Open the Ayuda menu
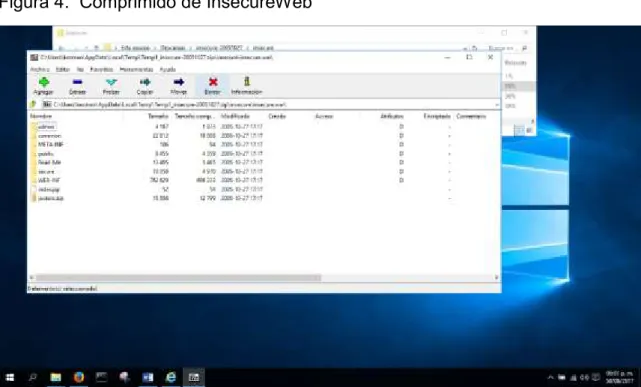 tap(168, 69)
